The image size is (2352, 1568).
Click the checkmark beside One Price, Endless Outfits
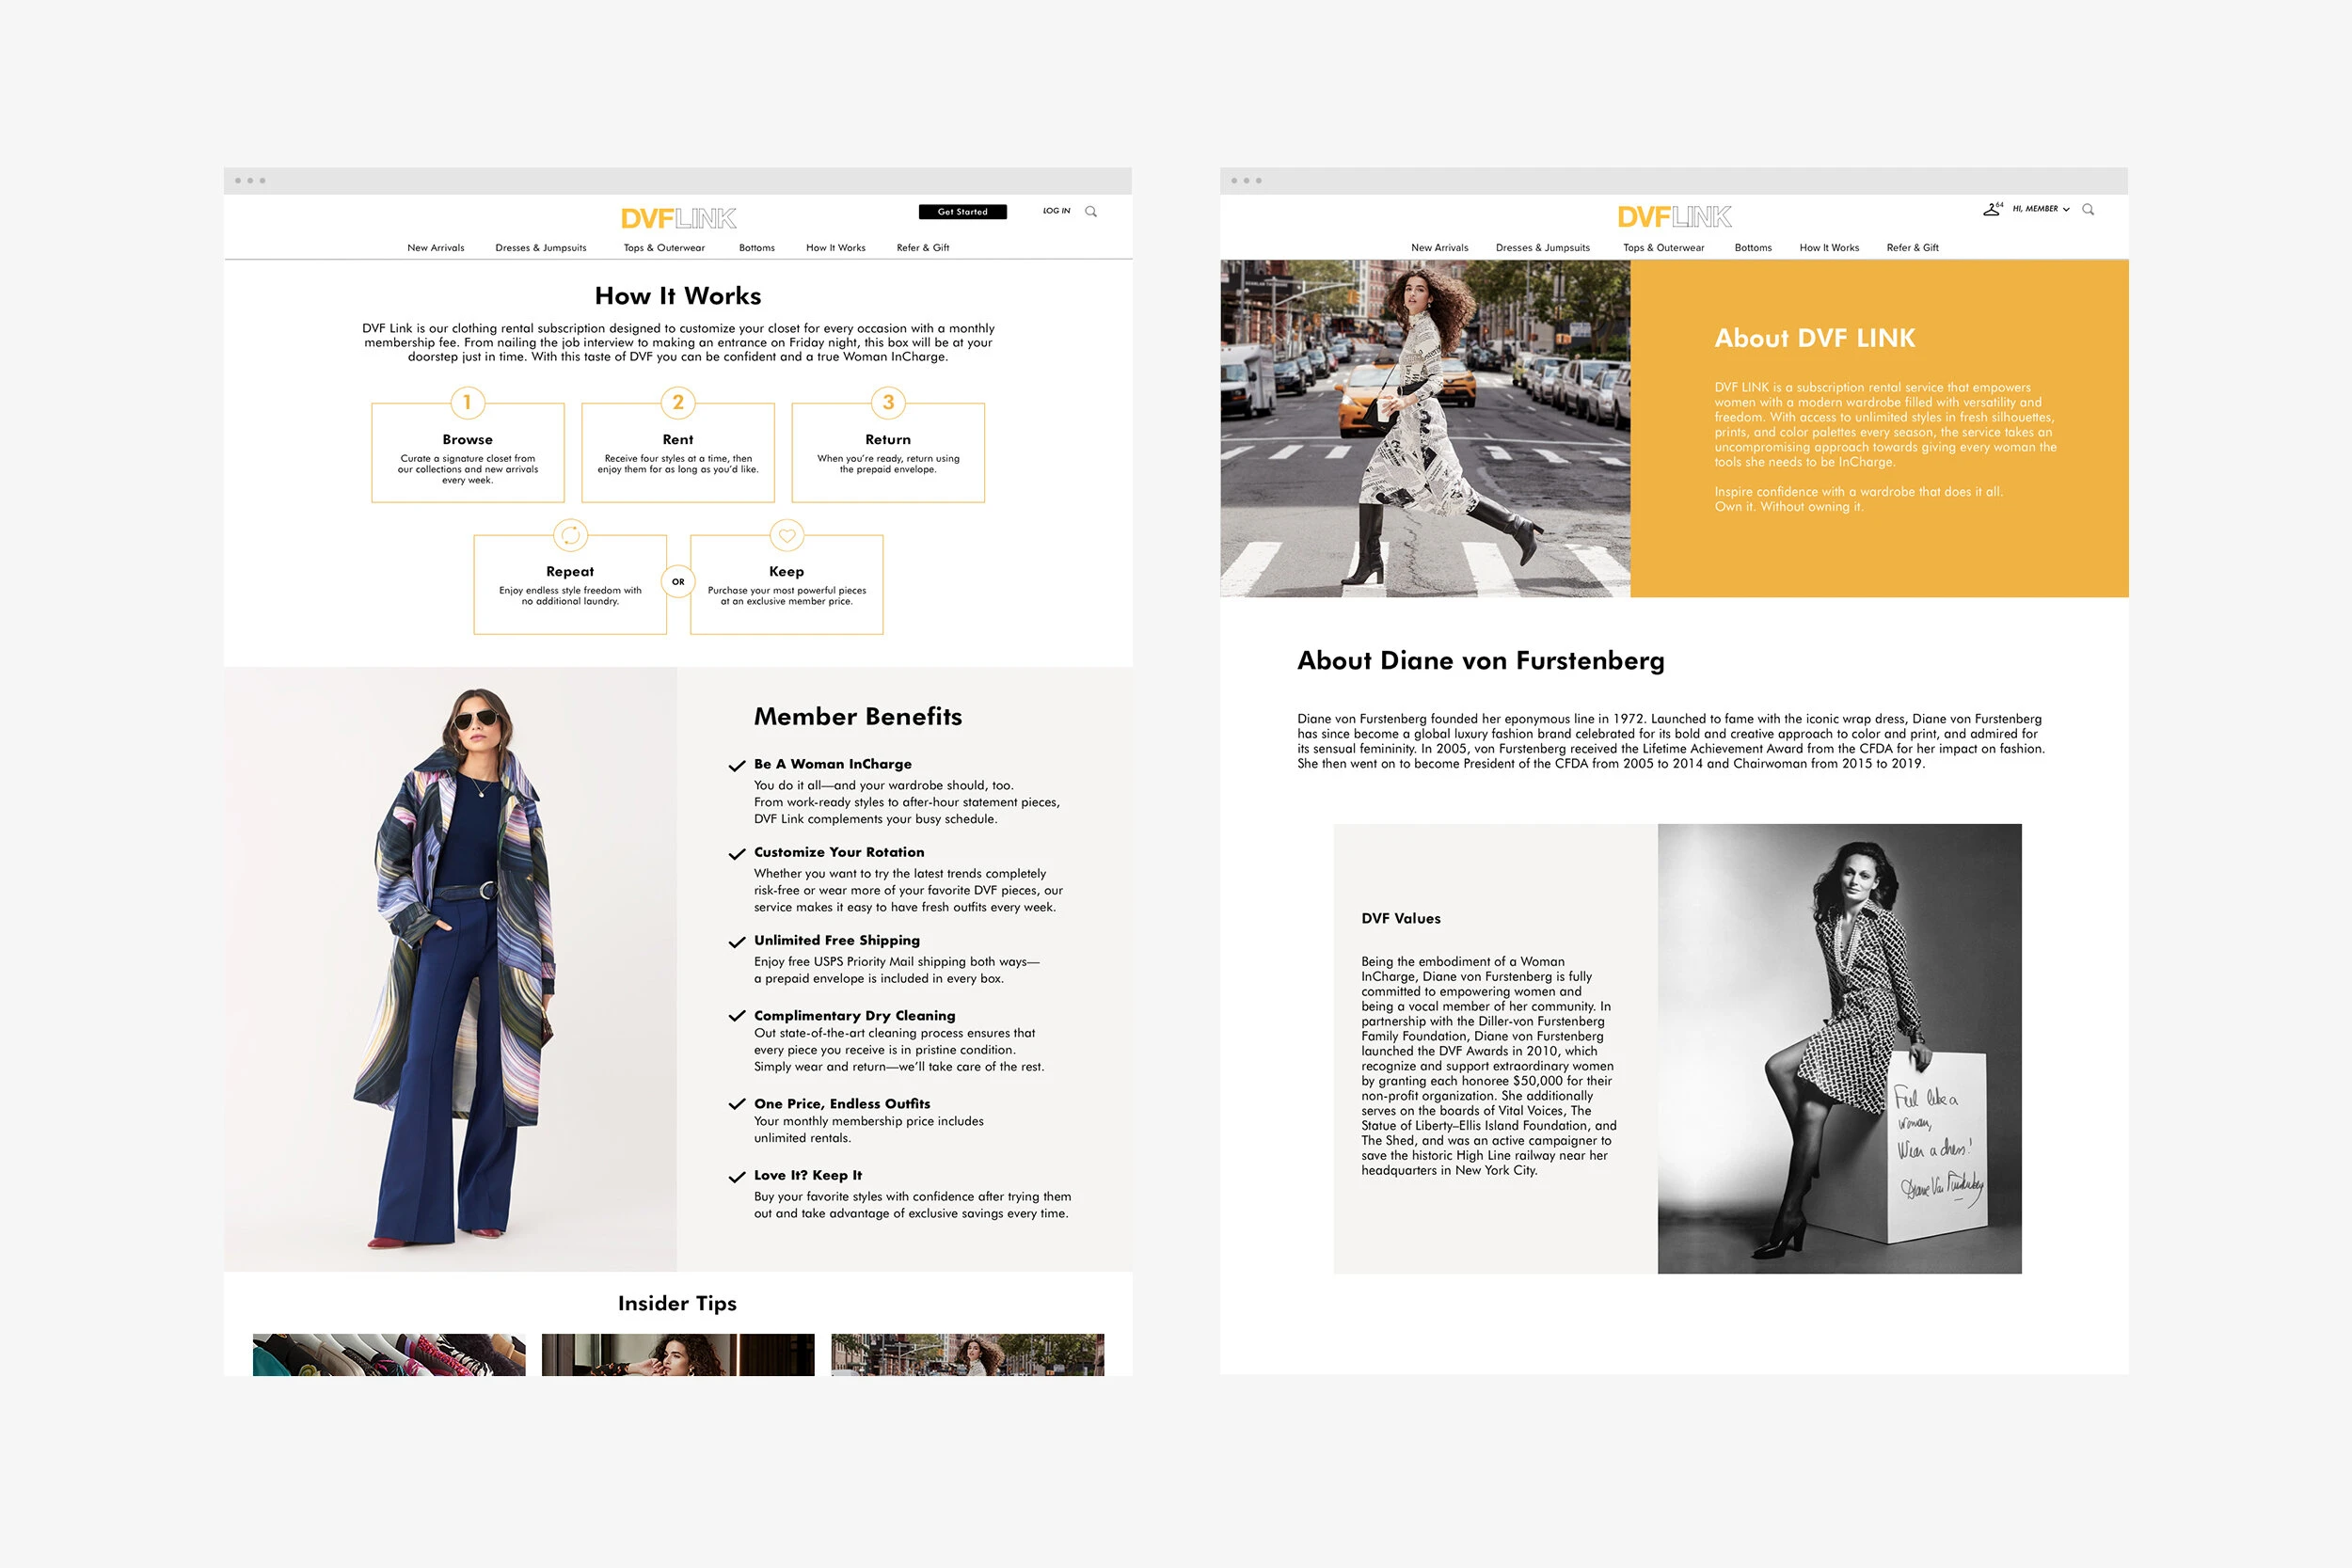point(737,1104)
